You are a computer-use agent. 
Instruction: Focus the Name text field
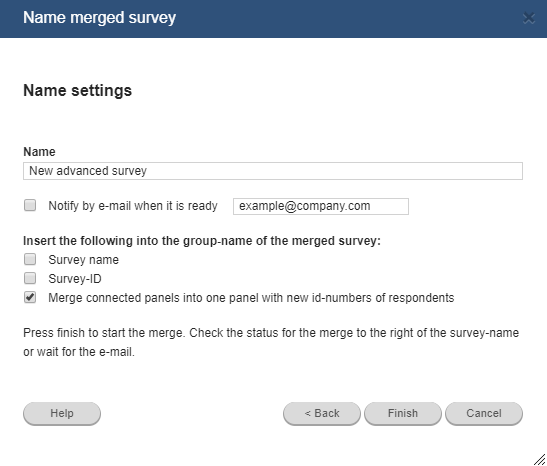273,171
